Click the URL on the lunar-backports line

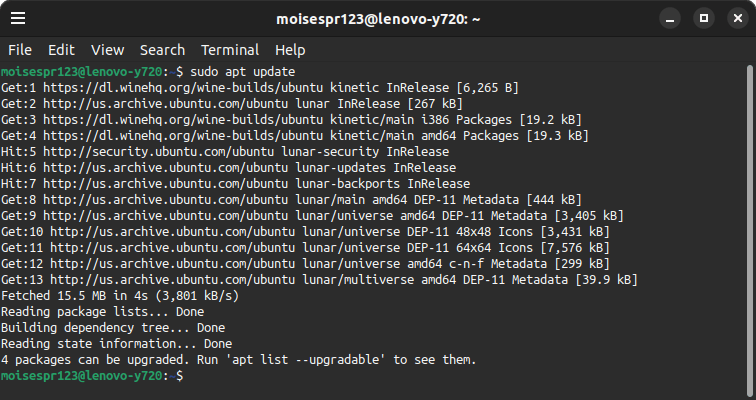pos(153,183)
